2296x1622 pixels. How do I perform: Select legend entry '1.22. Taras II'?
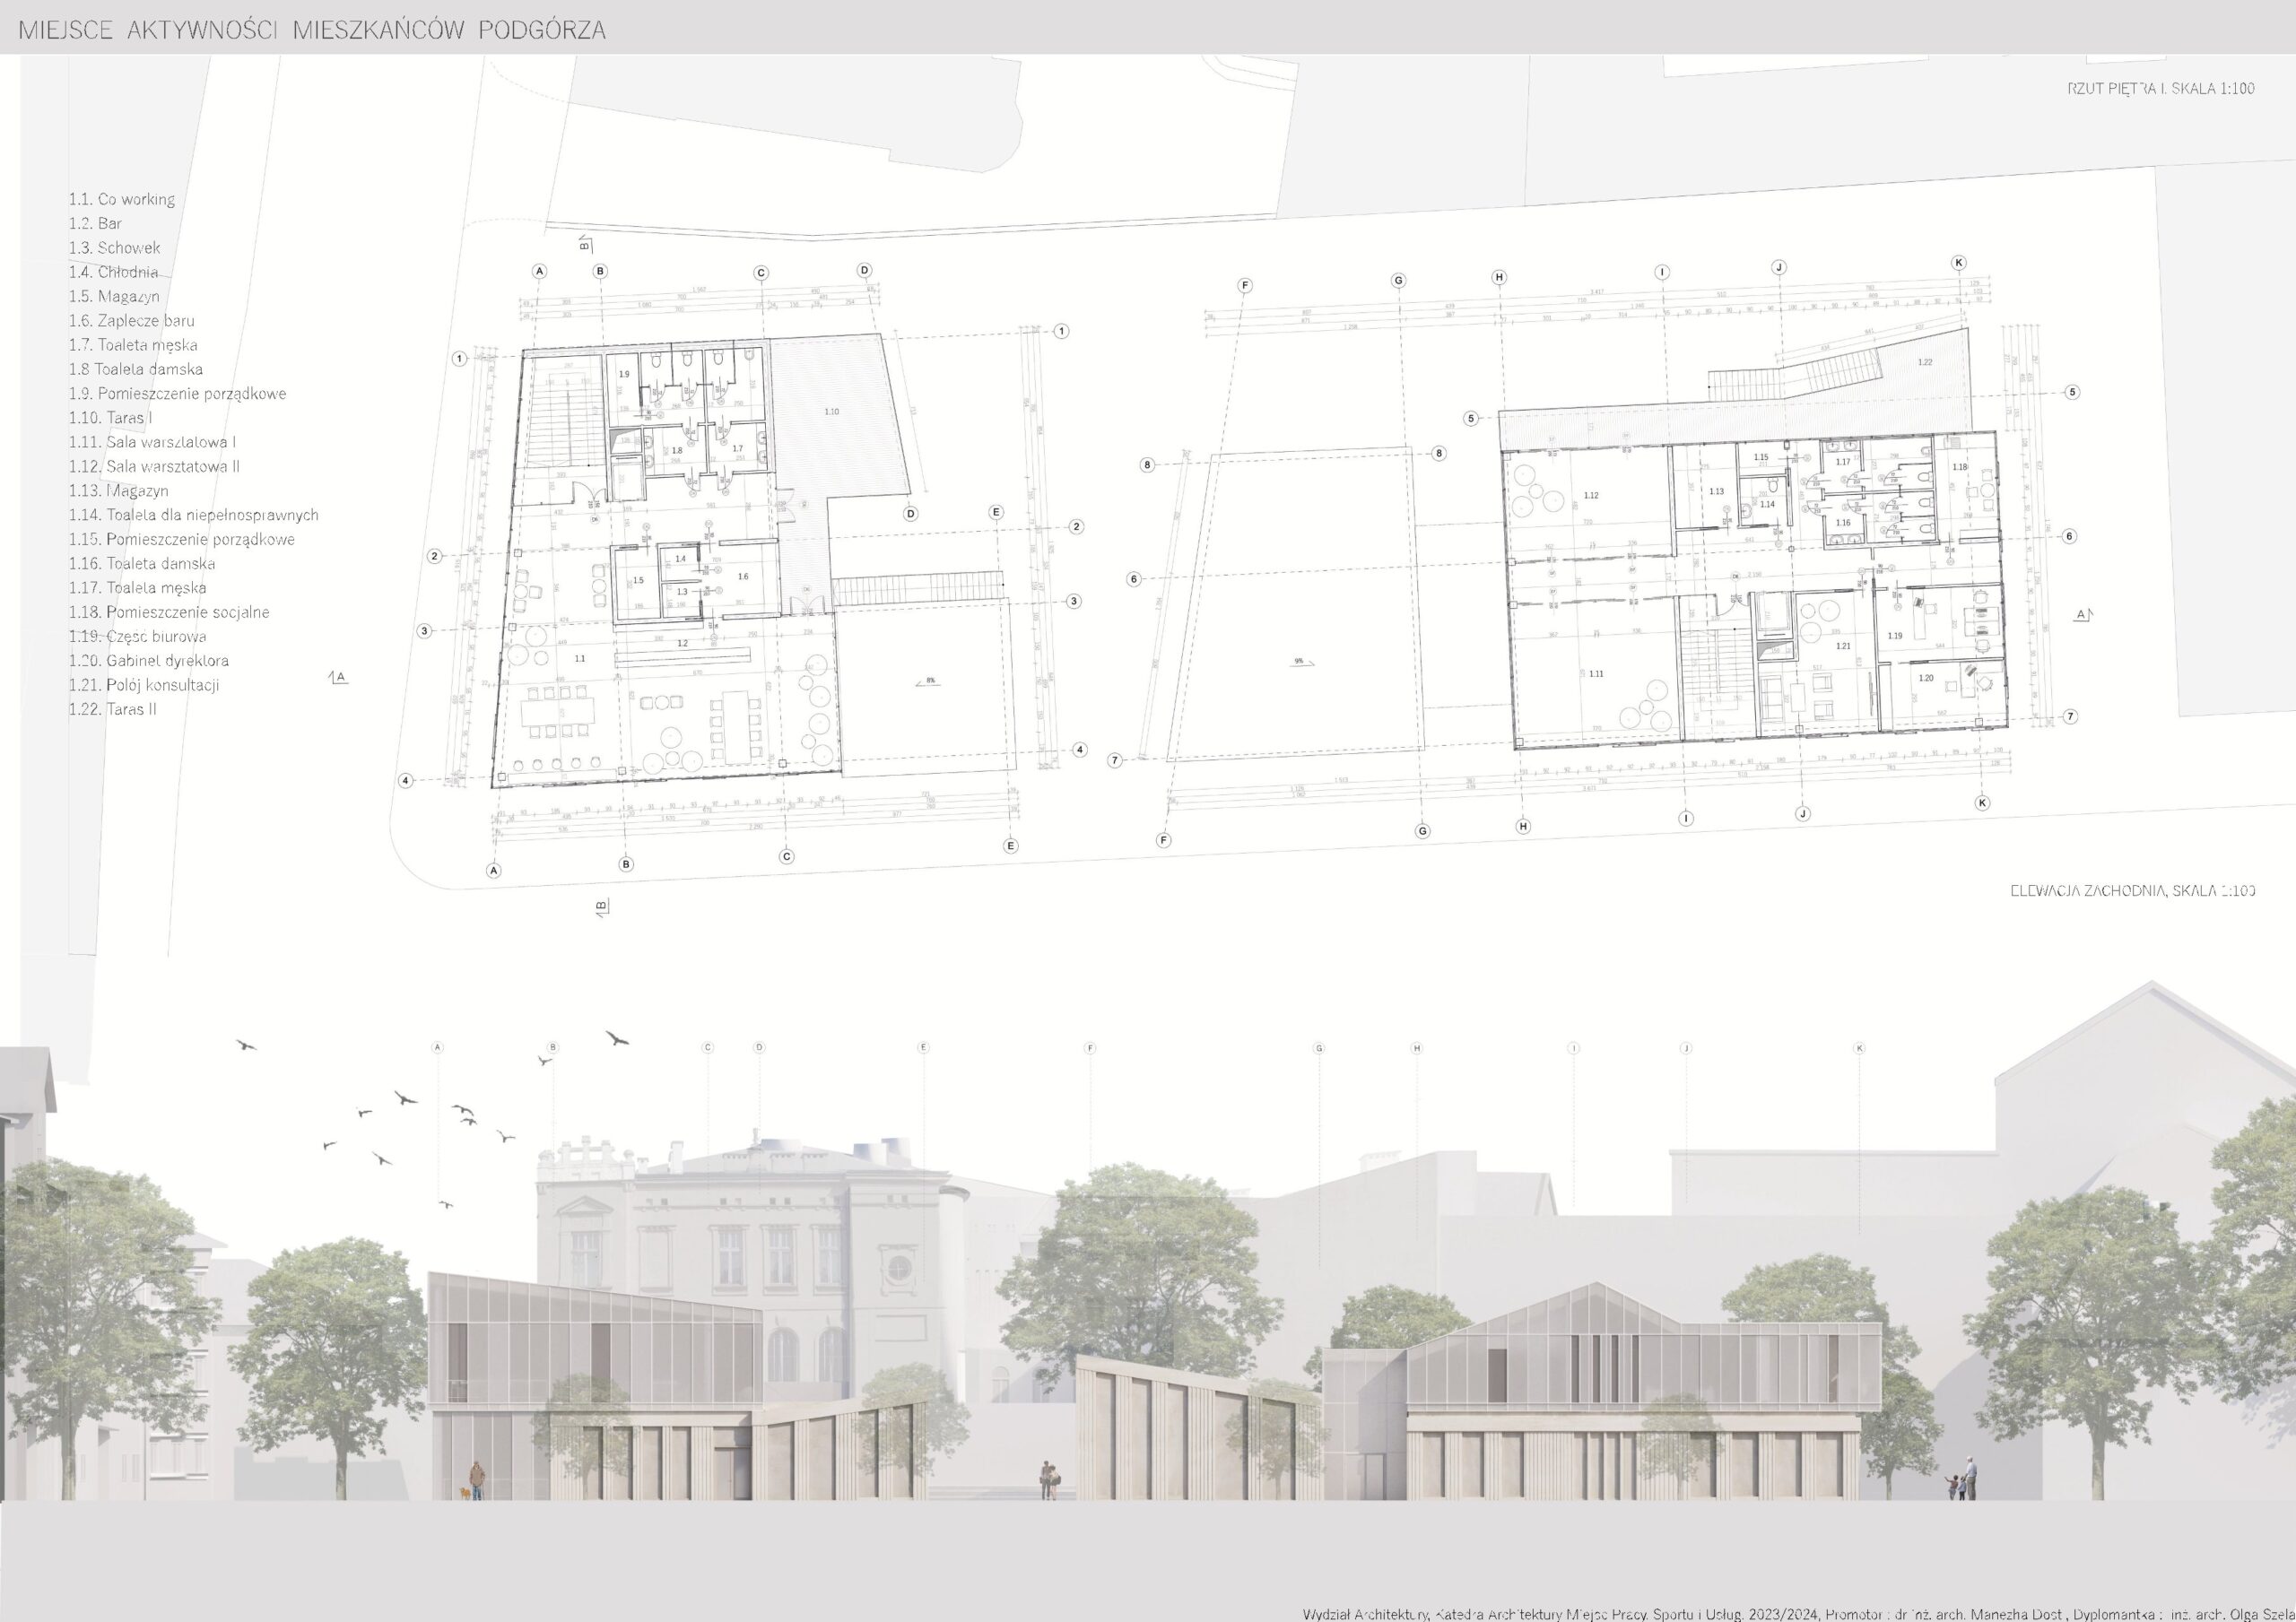pos(113,709)
